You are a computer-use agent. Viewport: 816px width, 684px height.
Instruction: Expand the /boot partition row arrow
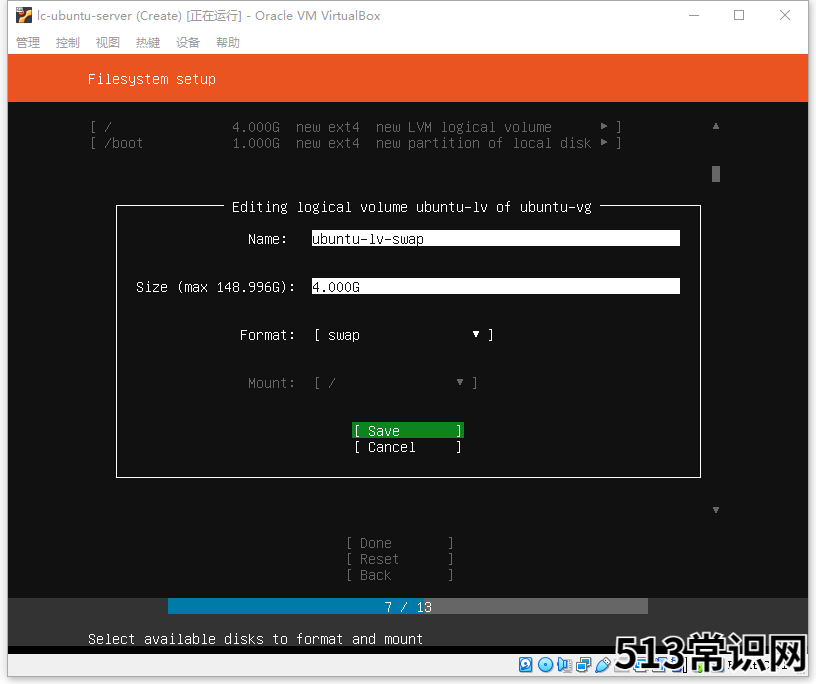[x=604, y=142]
